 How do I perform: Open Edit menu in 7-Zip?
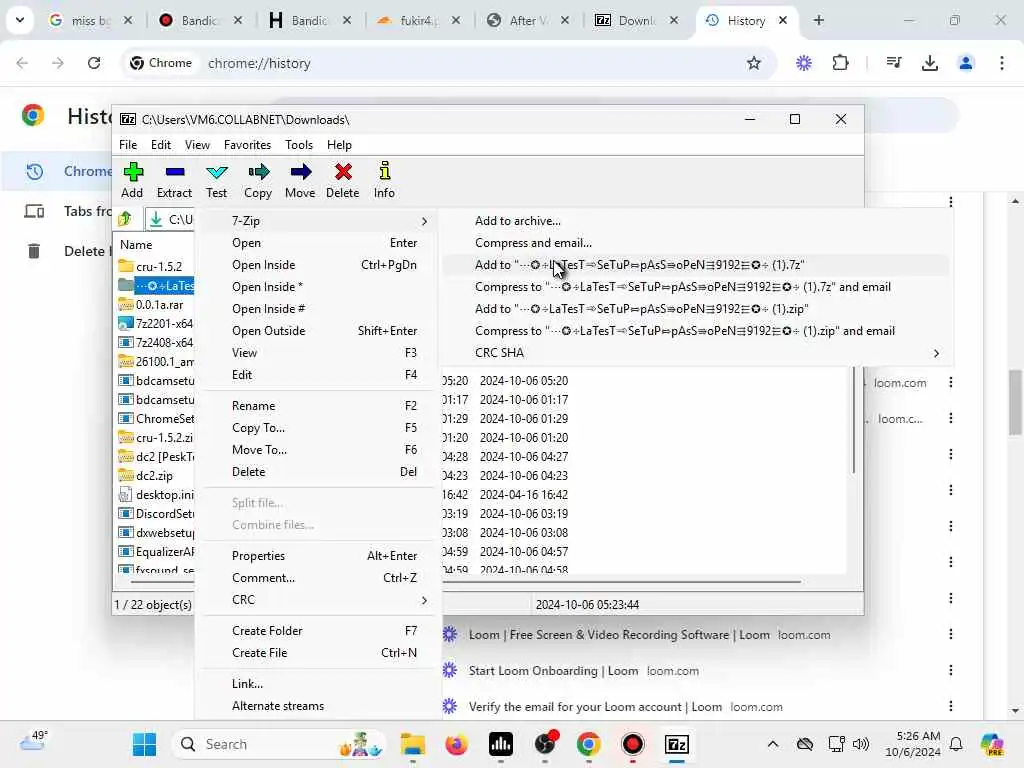[x=161, y=145]
